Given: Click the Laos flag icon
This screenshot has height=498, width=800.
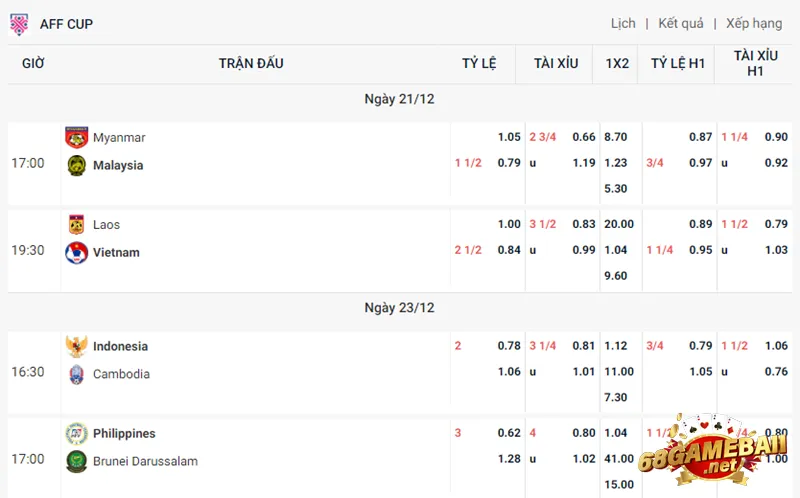Looking at the screenshot, I should (x=76, y=224).
